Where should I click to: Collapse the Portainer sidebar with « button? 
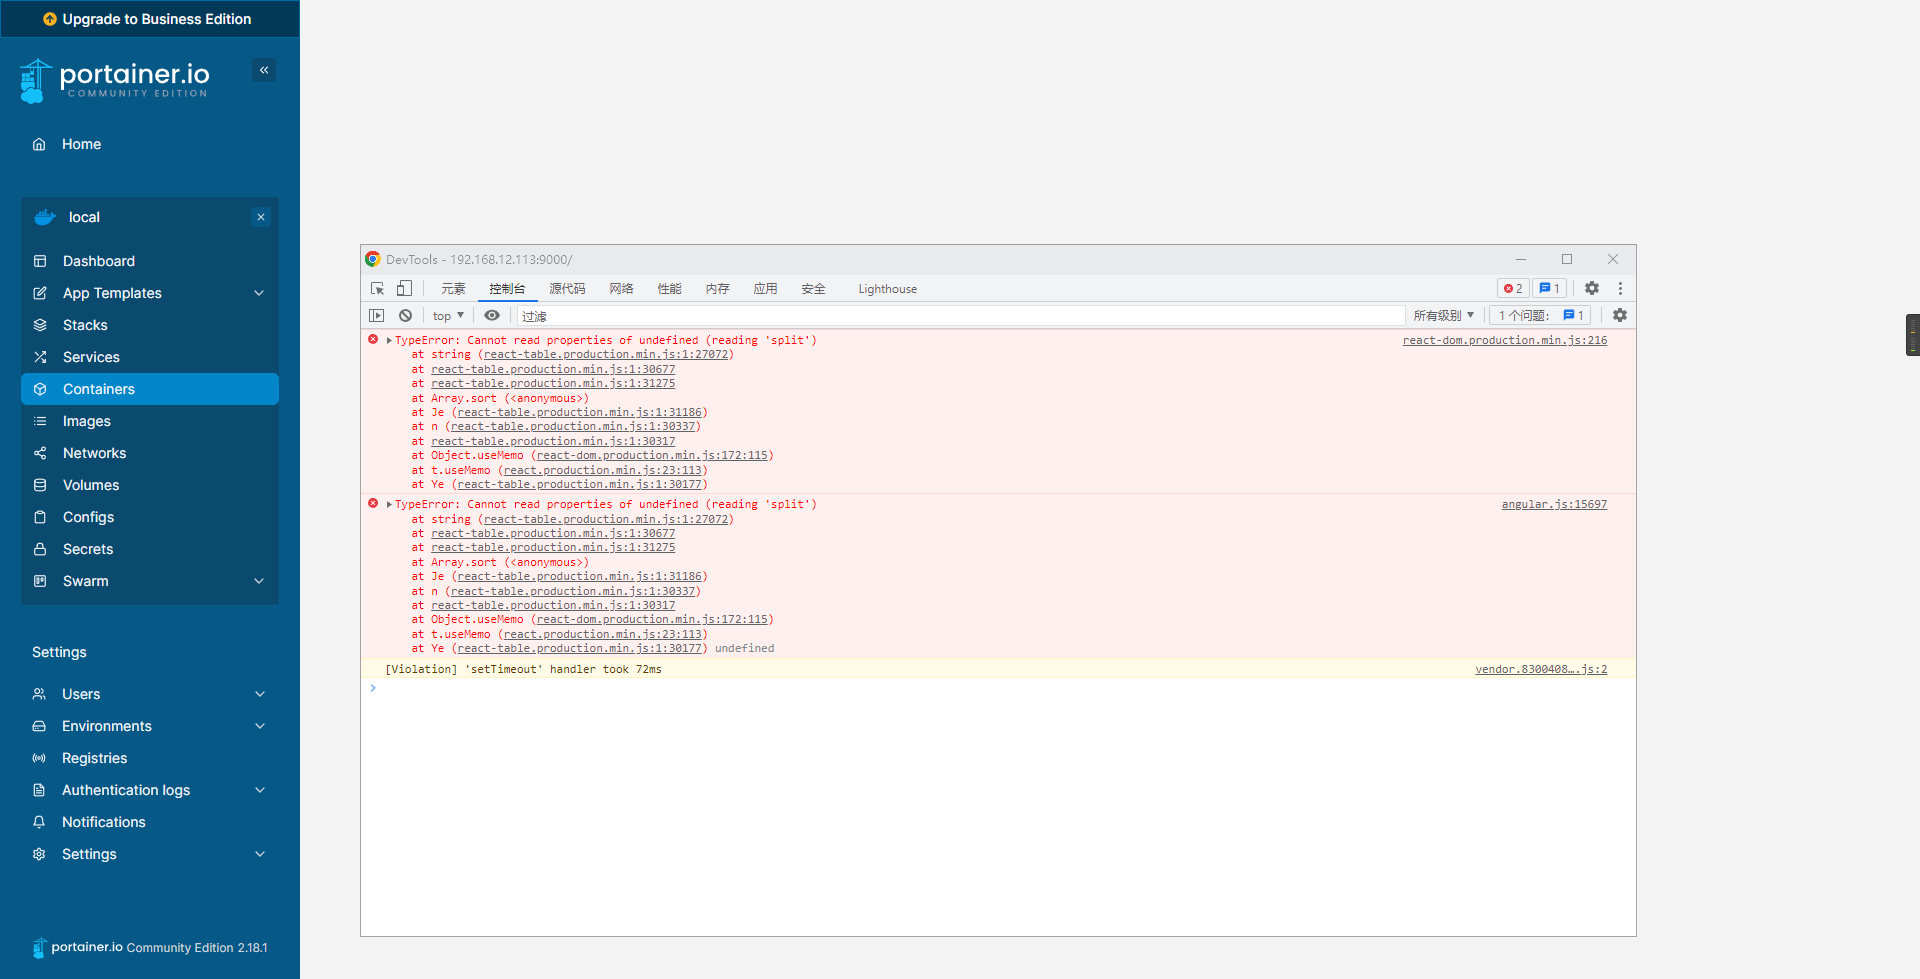[264, 70]
